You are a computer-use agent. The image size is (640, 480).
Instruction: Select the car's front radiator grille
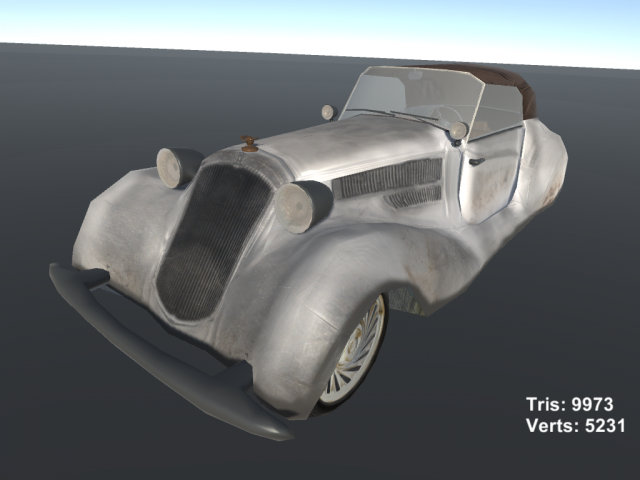tap(211, 238)
